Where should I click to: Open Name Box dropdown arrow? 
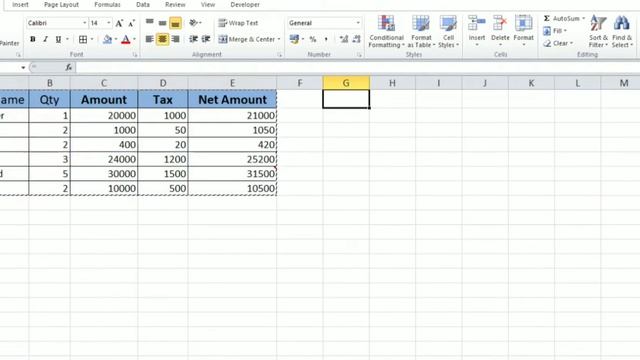23,67
